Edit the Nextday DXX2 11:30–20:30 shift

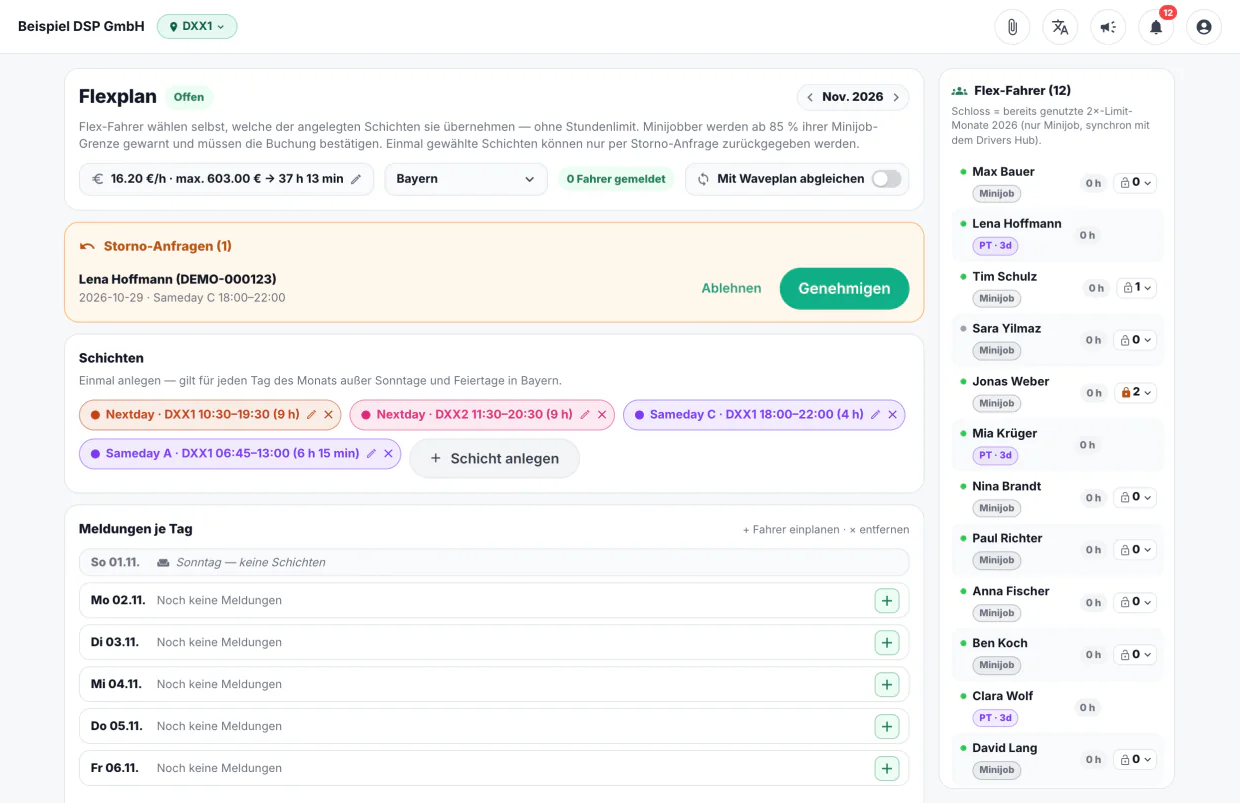coord(585,414)
